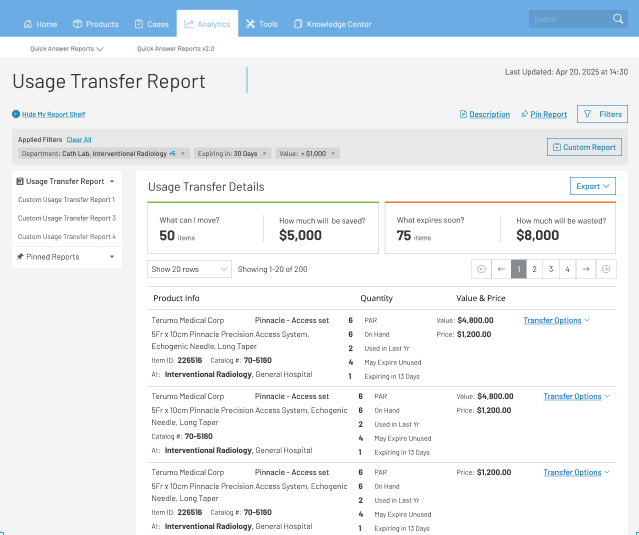Jump to the last page arrow
The image size is (639, 535).
click(606, 269)
